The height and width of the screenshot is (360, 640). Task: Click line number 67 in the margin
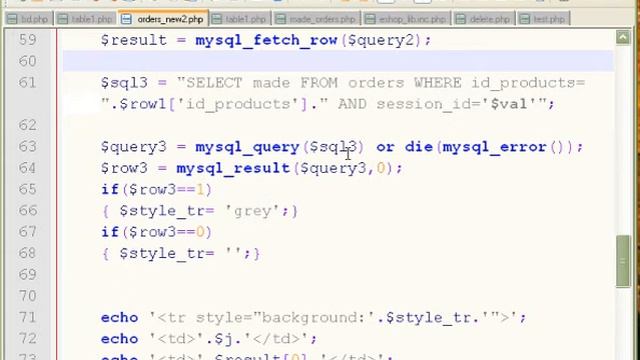click(x=27, y=232)
